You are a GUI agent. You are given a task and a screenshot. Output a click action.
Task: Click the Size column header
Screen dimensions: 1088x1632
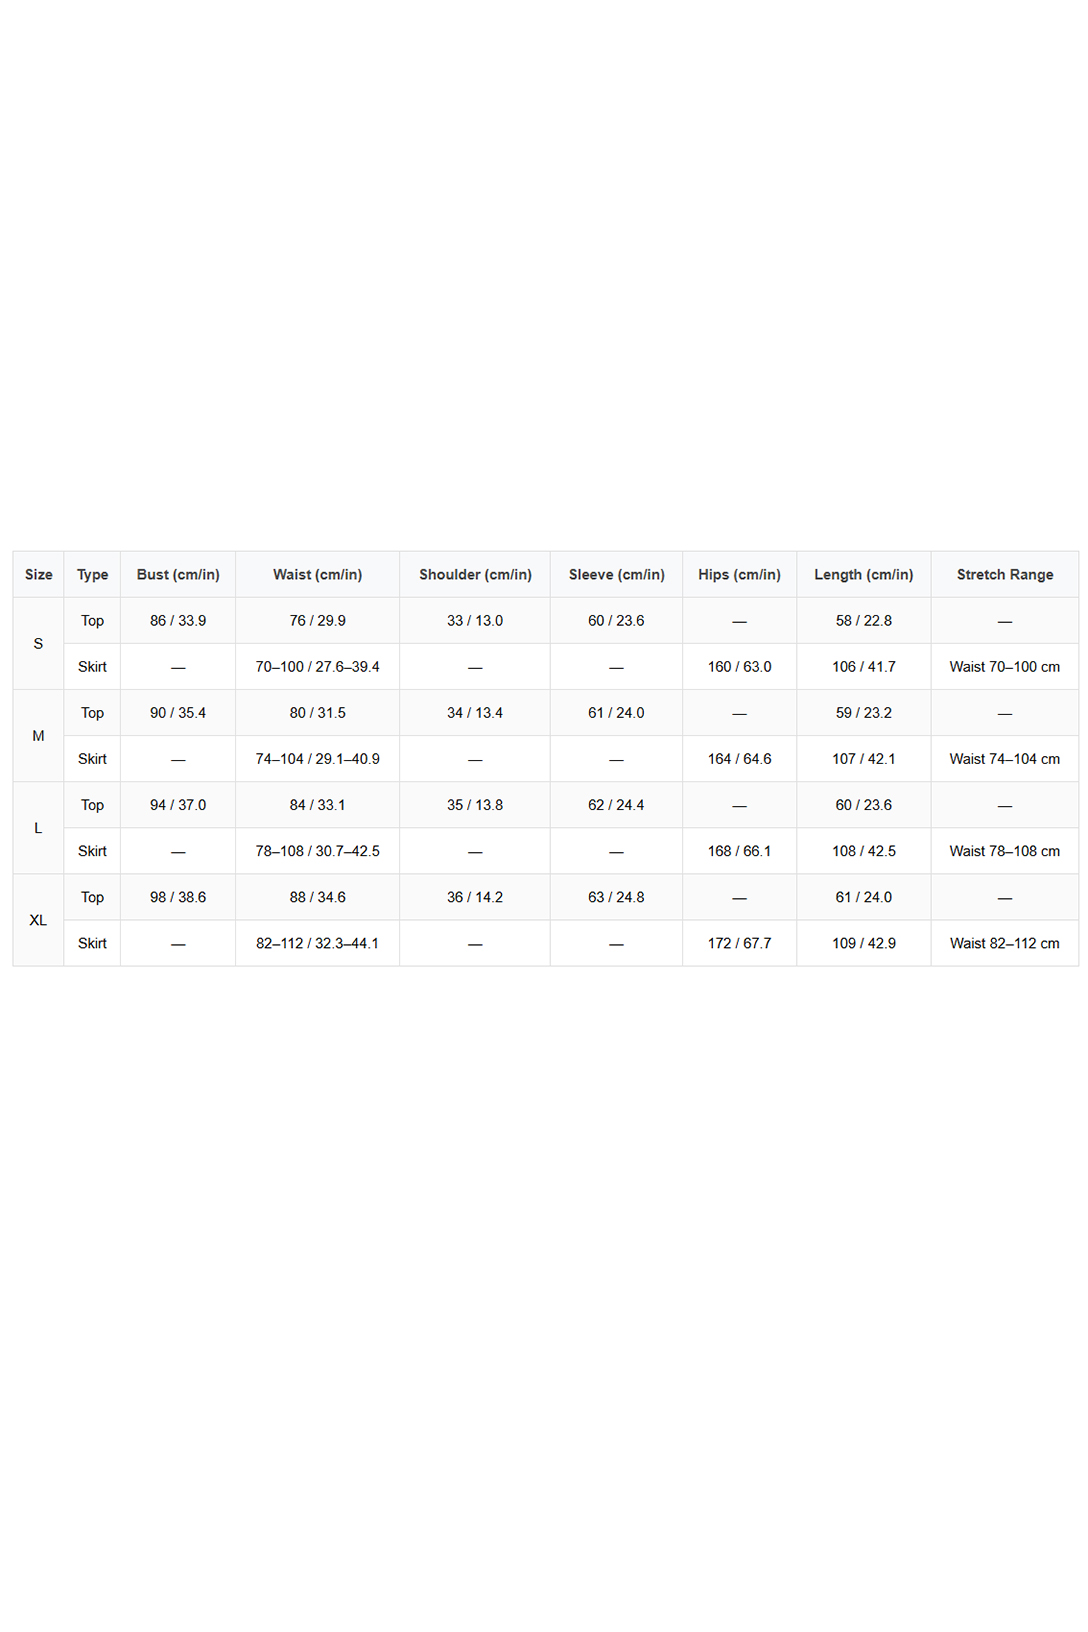pos(38,575)
